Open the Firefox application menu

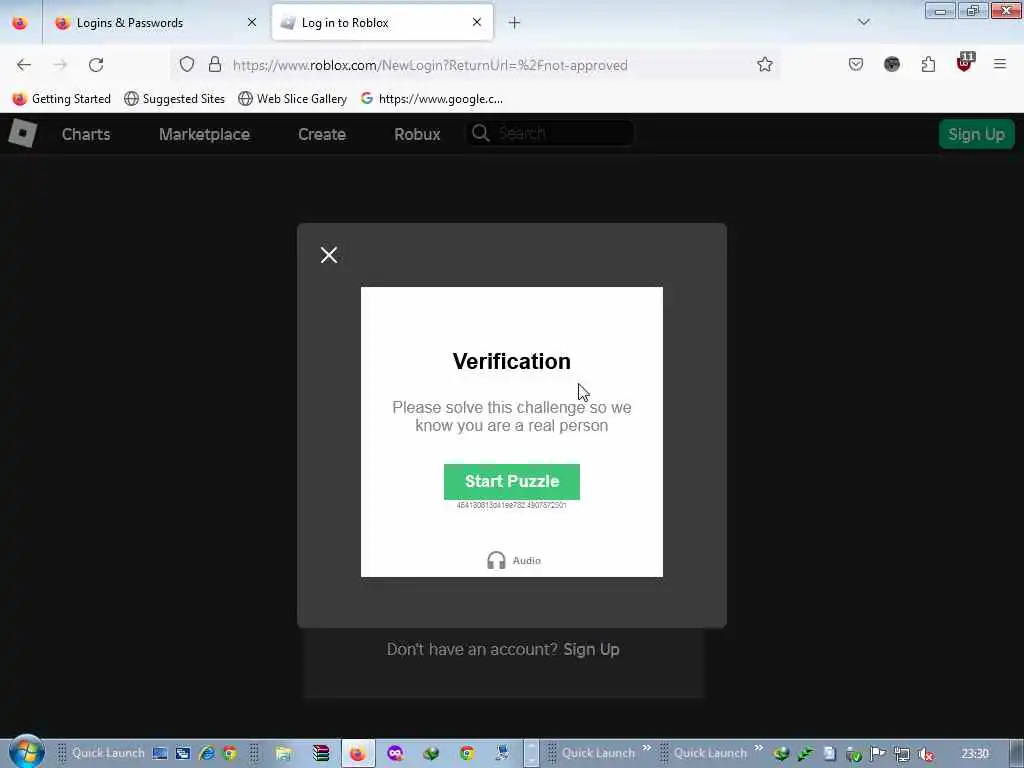tap(1000, 64)
